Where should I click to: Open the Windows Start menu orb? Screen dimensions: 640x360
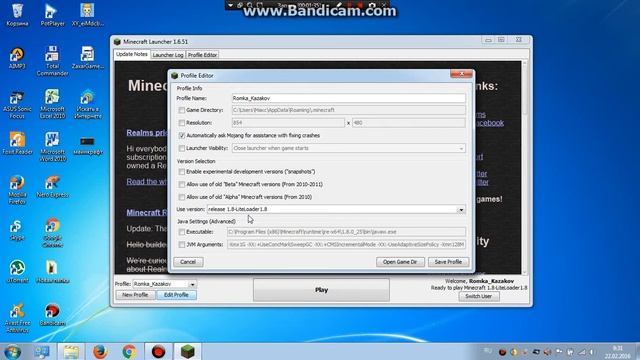[x=13, y=351]
